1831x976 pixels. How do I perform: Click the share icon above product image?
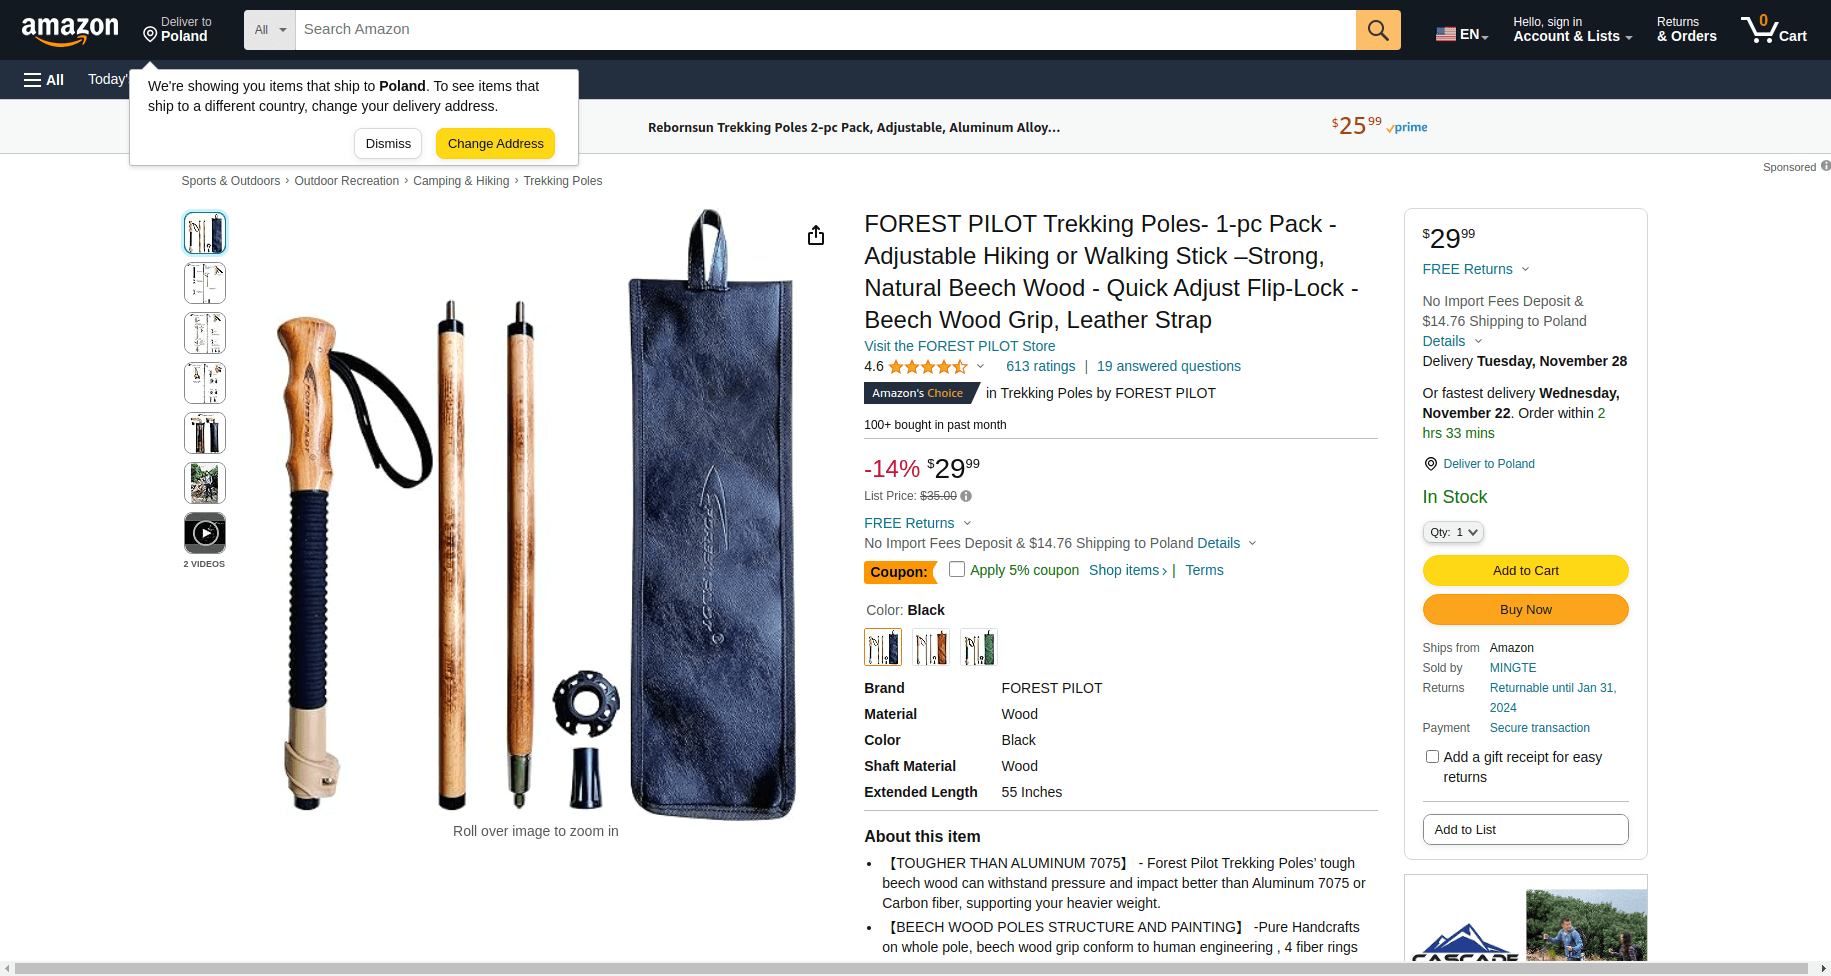click(816, 235)
